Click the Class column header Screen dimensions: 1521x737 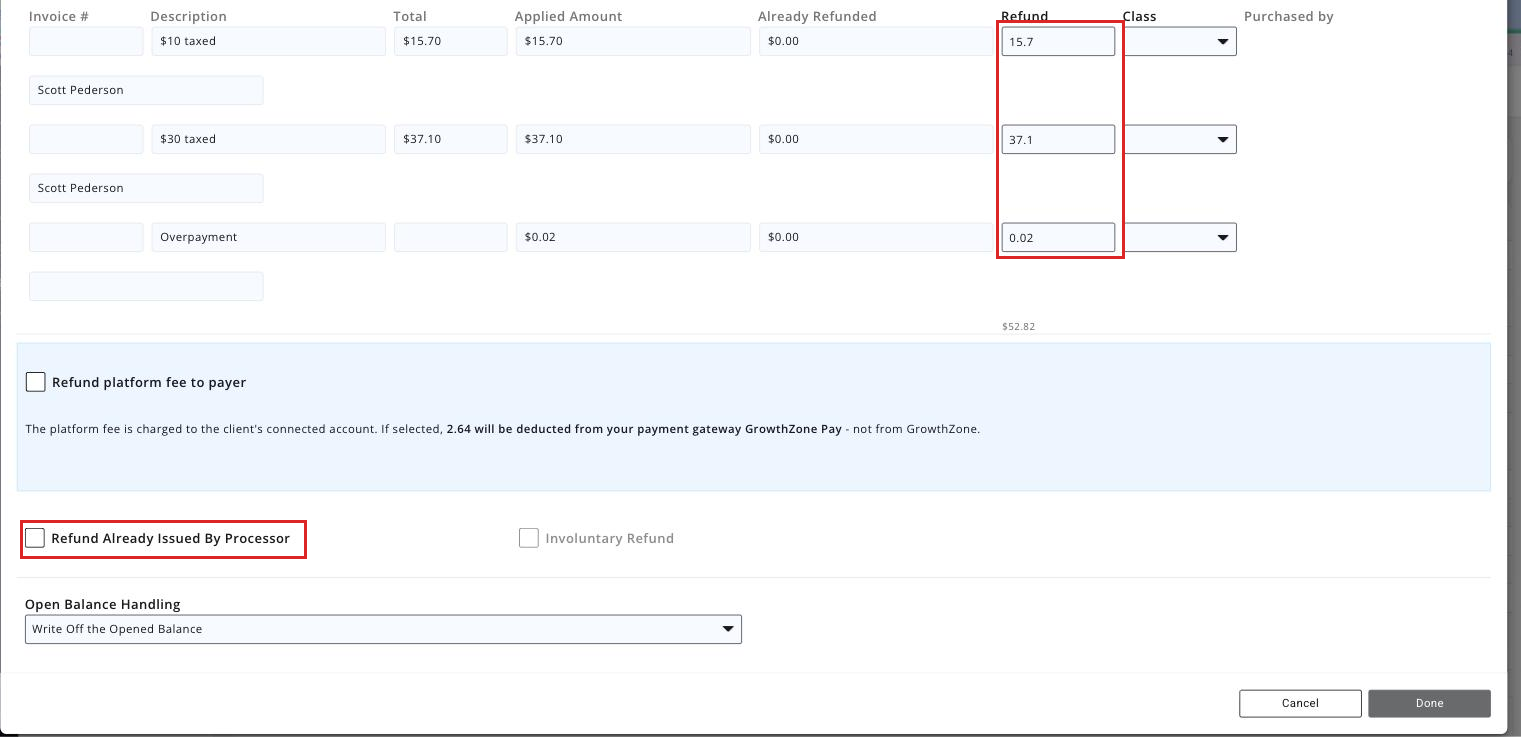(x=1139, y=16)
